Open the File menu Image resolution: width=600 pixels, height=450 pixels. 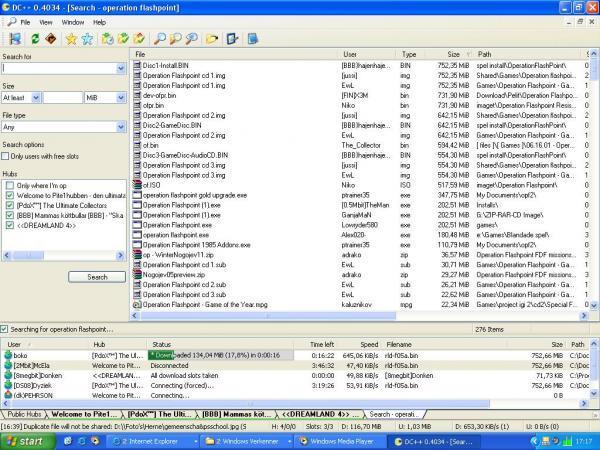click(x=25, y=22)
